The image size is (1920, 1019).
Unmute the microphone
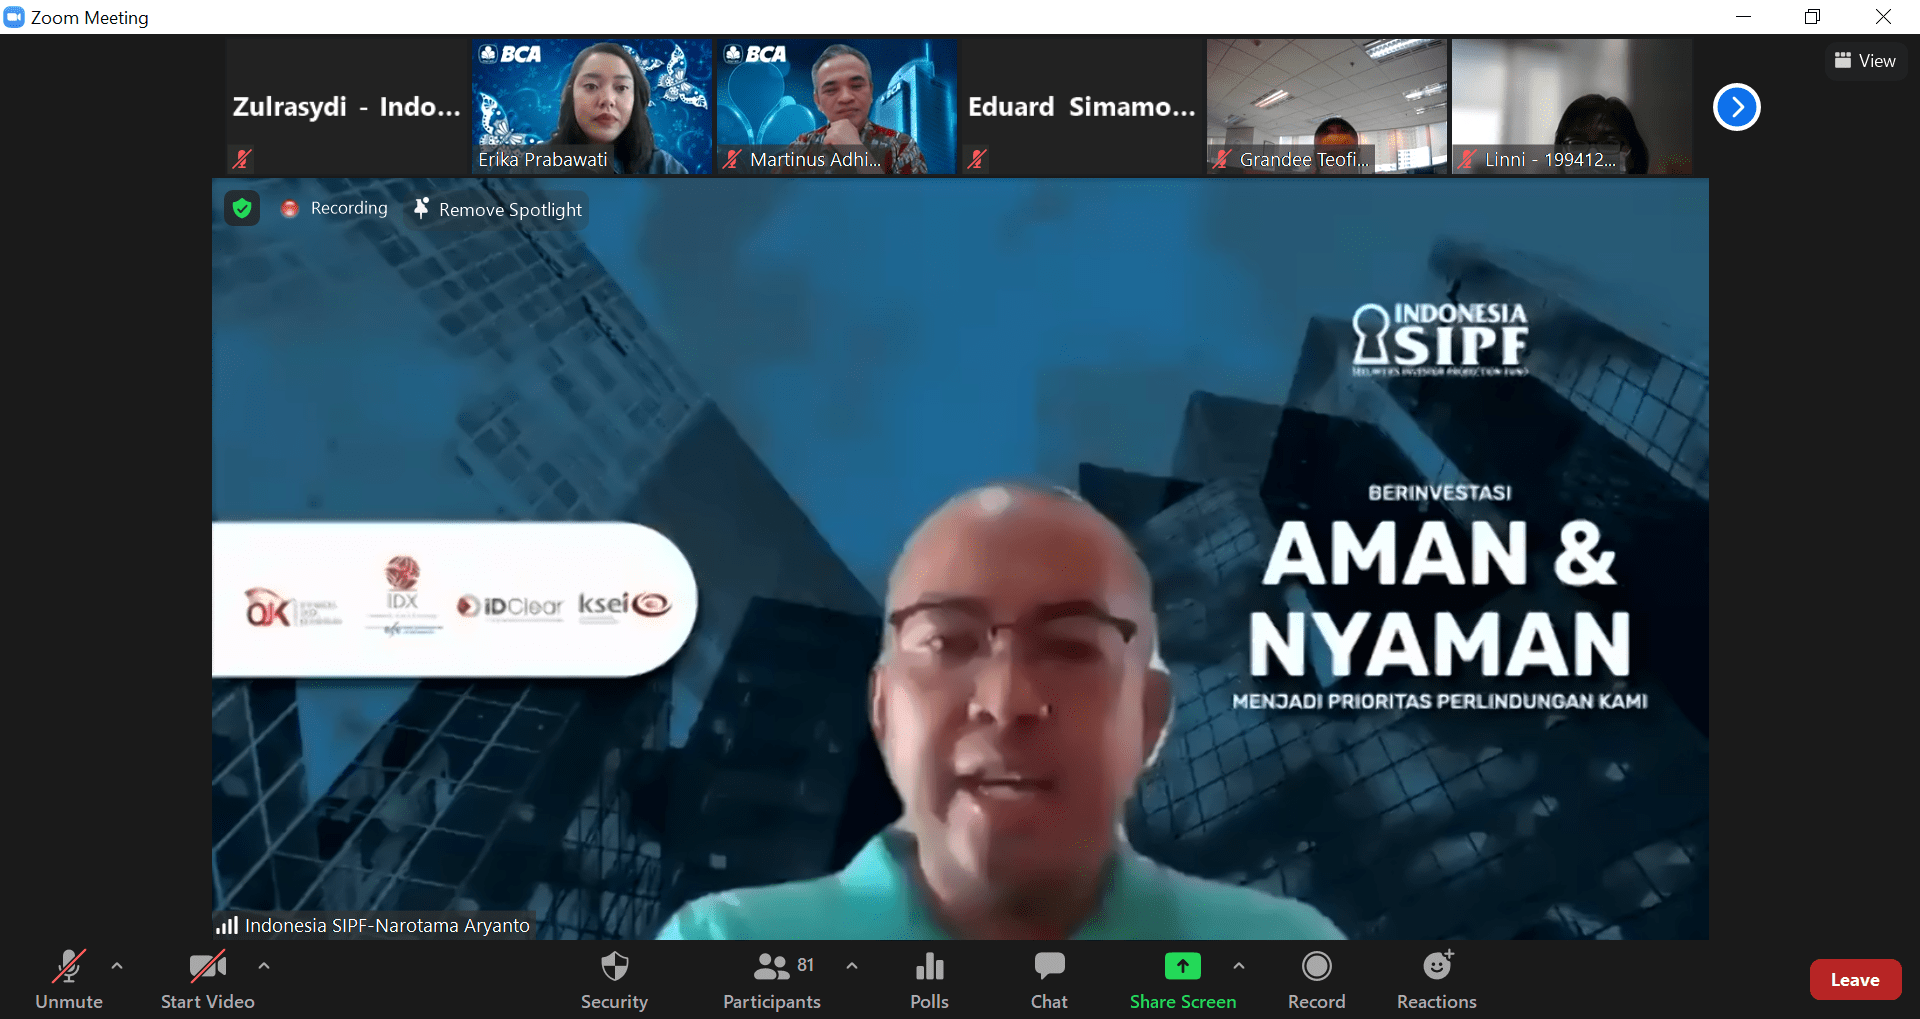pos(68,979)
